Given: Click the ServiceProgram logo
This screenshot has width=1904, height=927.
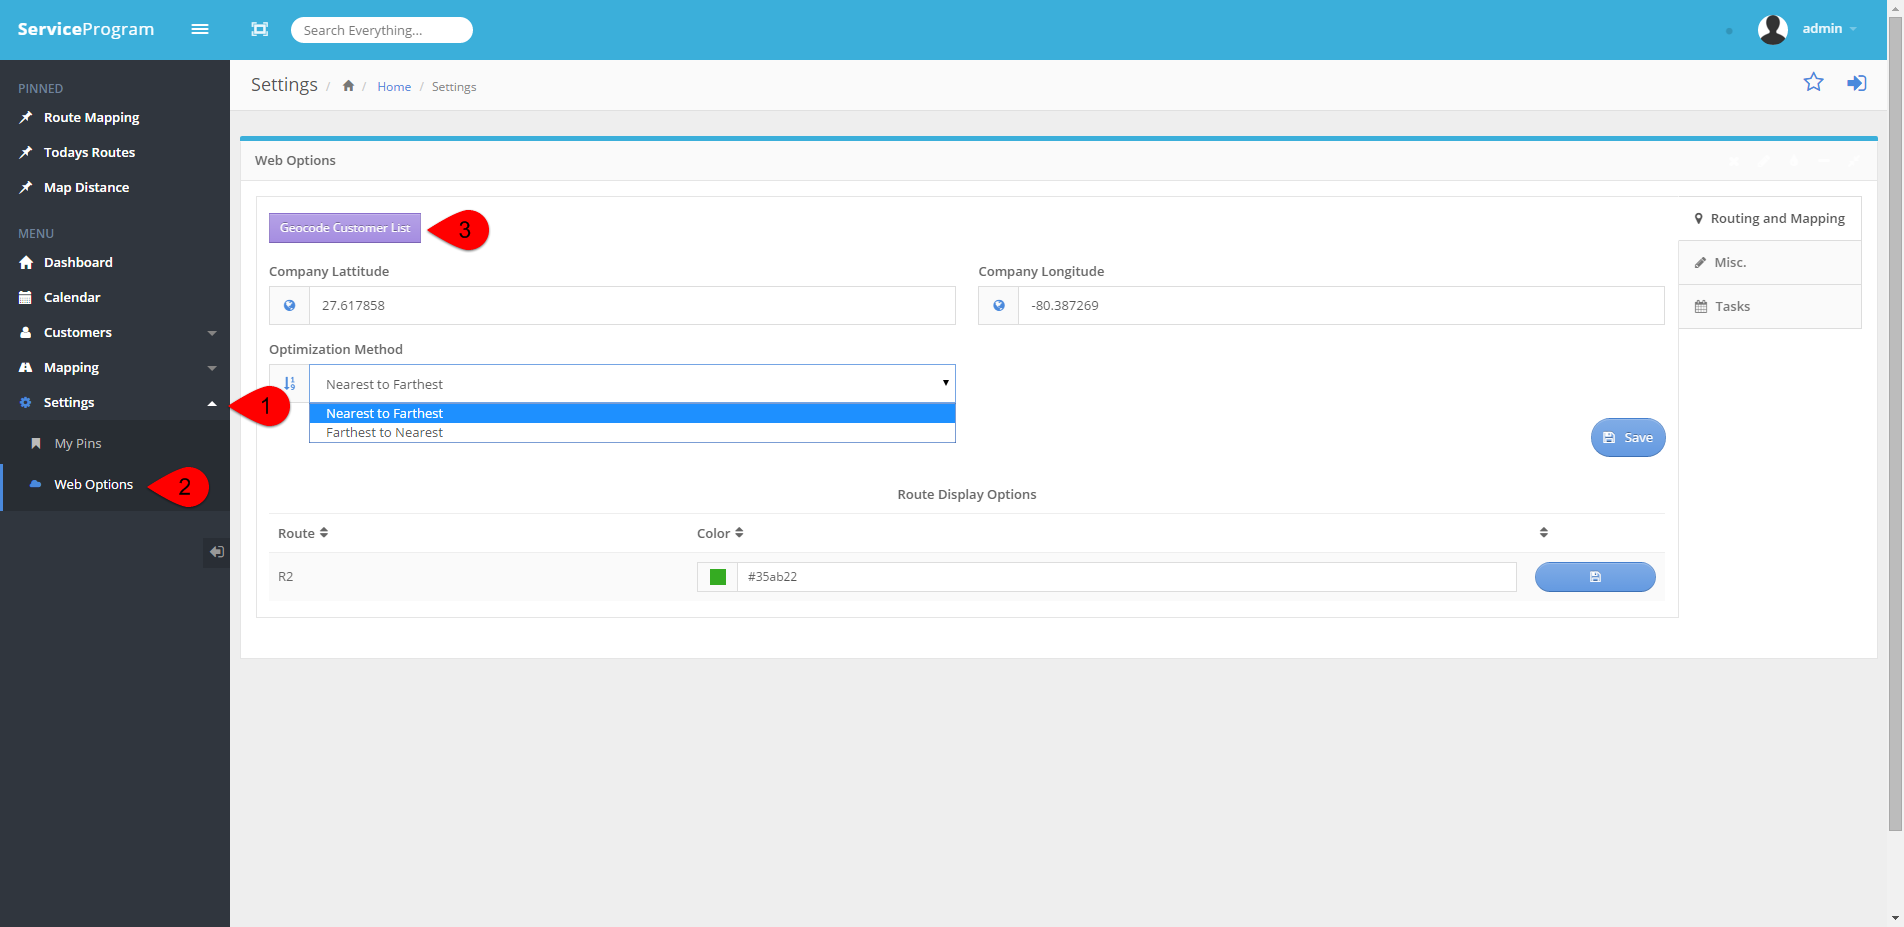Looking at the screenshot, I should (x=86, y=29).
